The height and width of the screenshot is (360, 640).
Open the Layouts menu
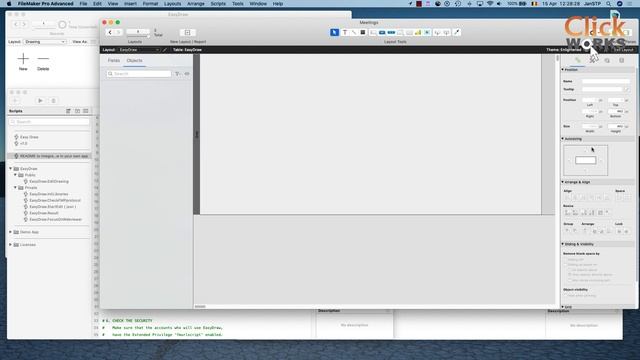[172, 4]
